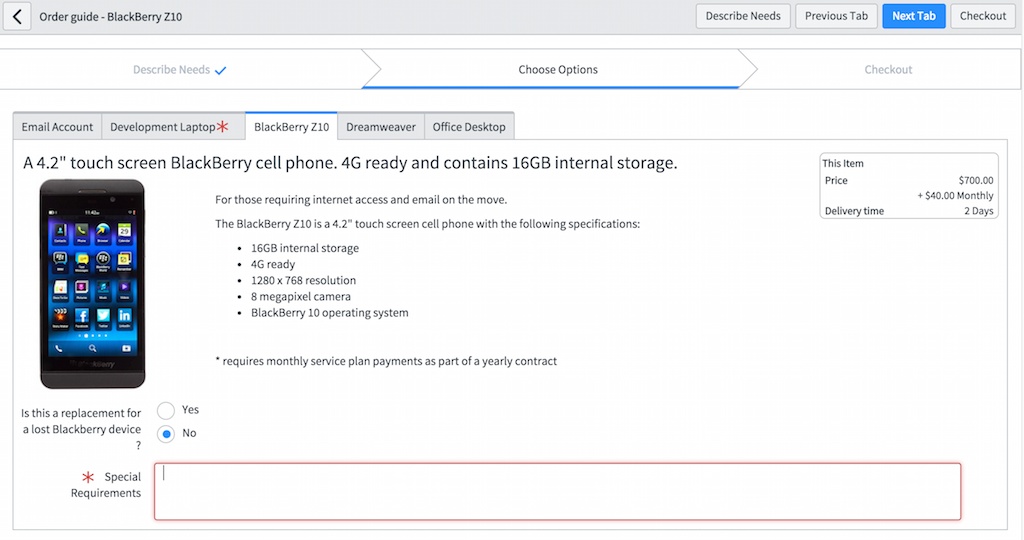Click the Describe Needs header button

[x=743, y=16]
